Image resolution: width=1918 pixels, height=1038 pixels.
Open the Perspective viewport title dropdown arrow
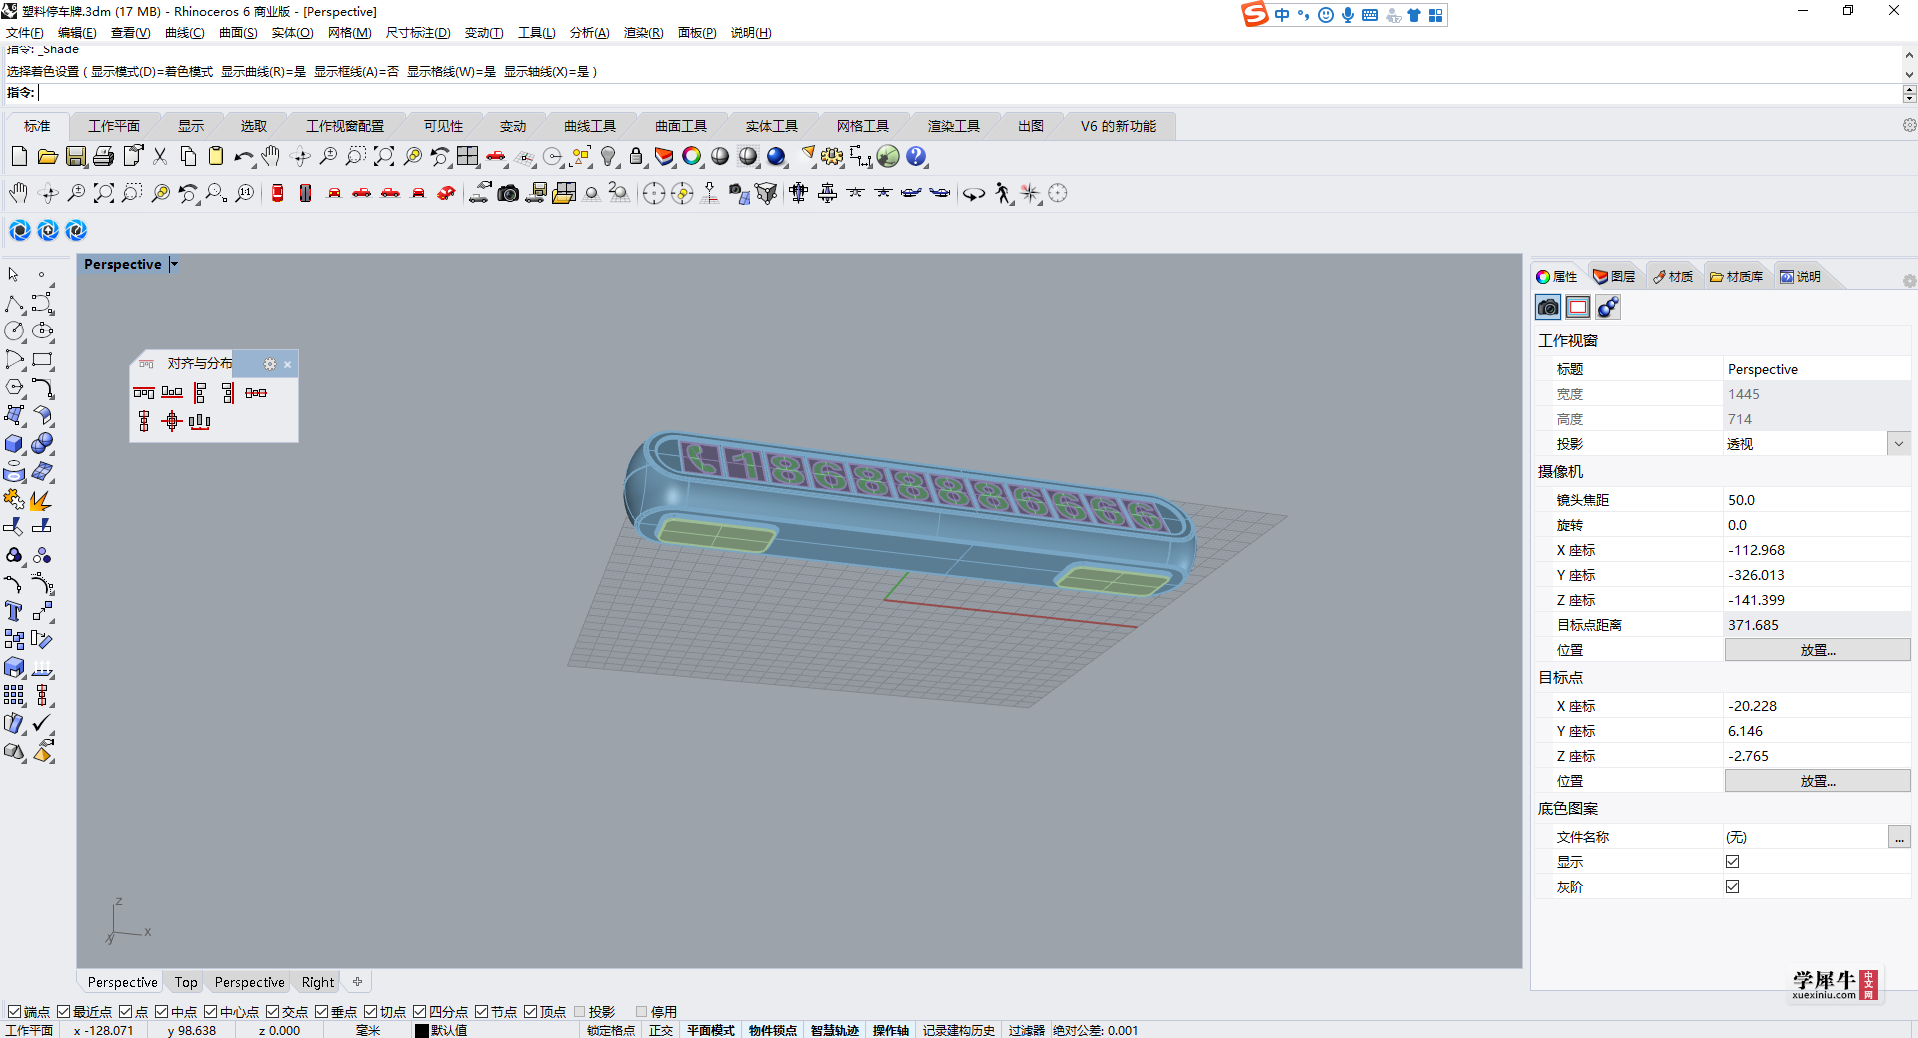174,264
